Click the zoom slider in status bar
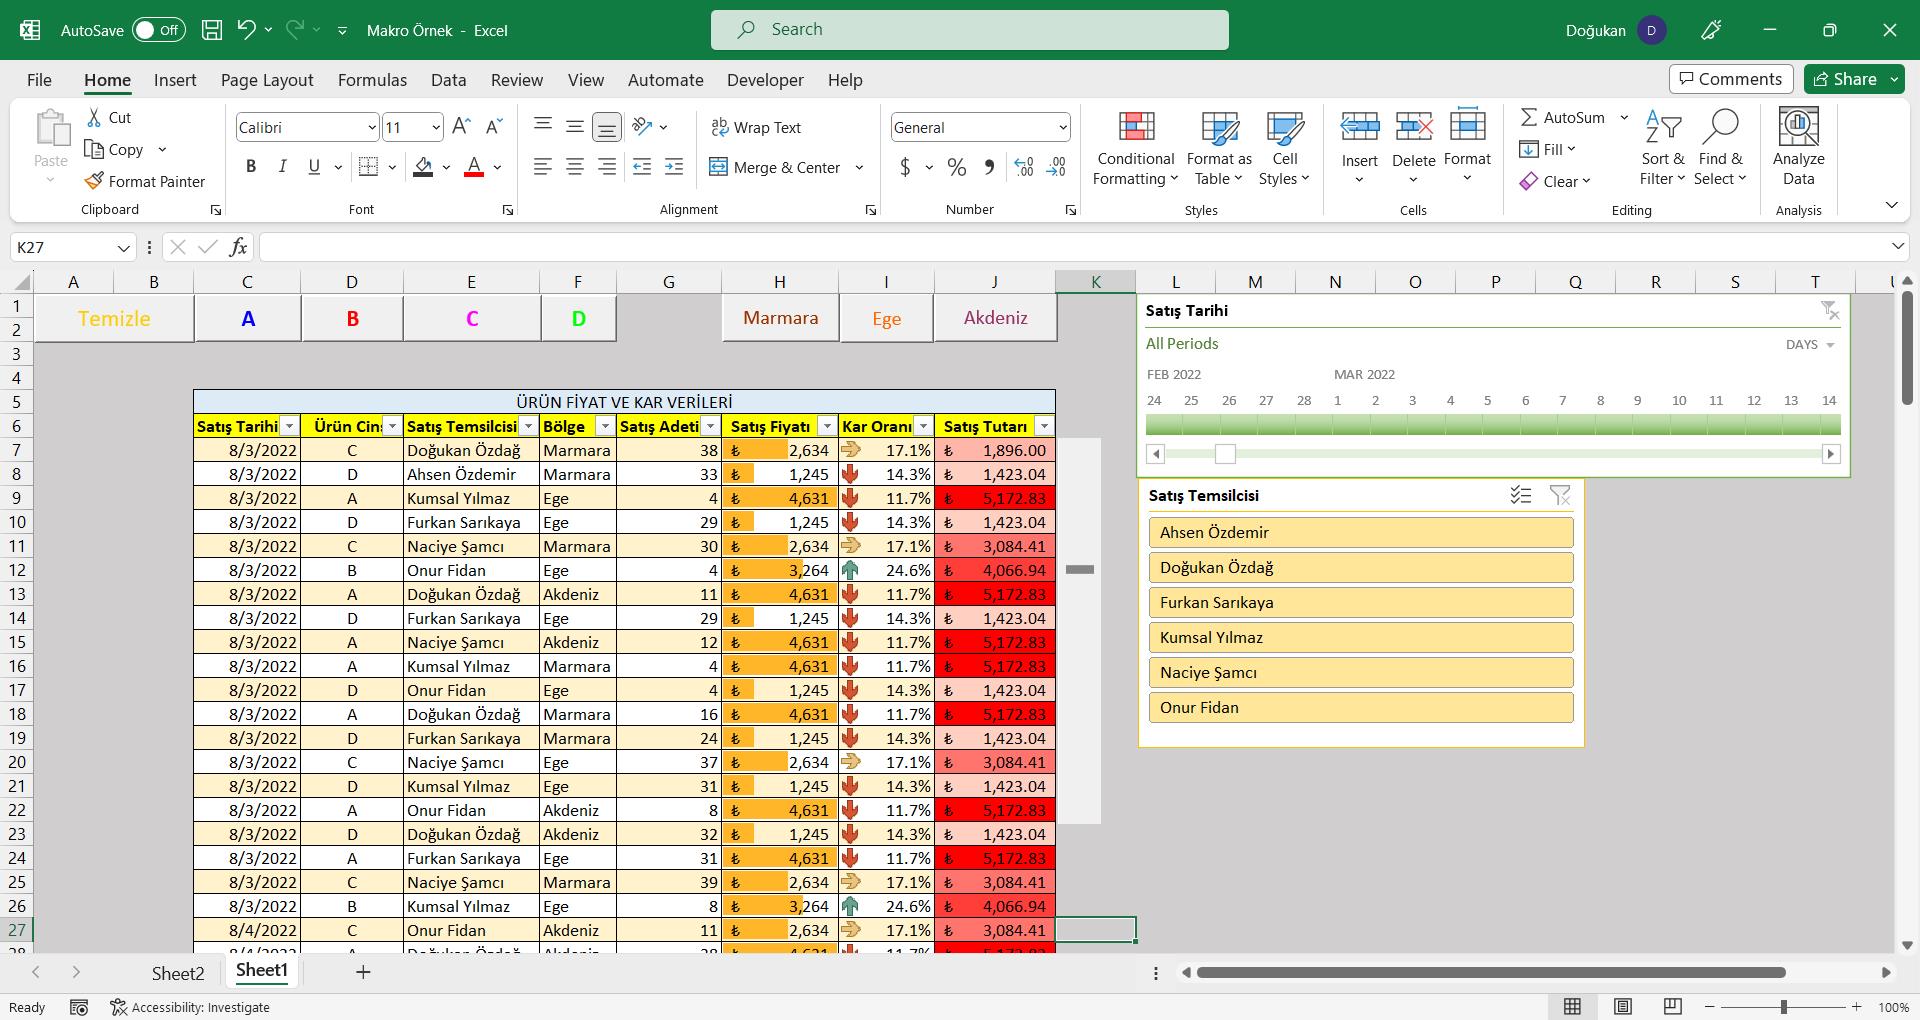This screenshot has width=1920, height=1020. click(x=1783, y=1007)
